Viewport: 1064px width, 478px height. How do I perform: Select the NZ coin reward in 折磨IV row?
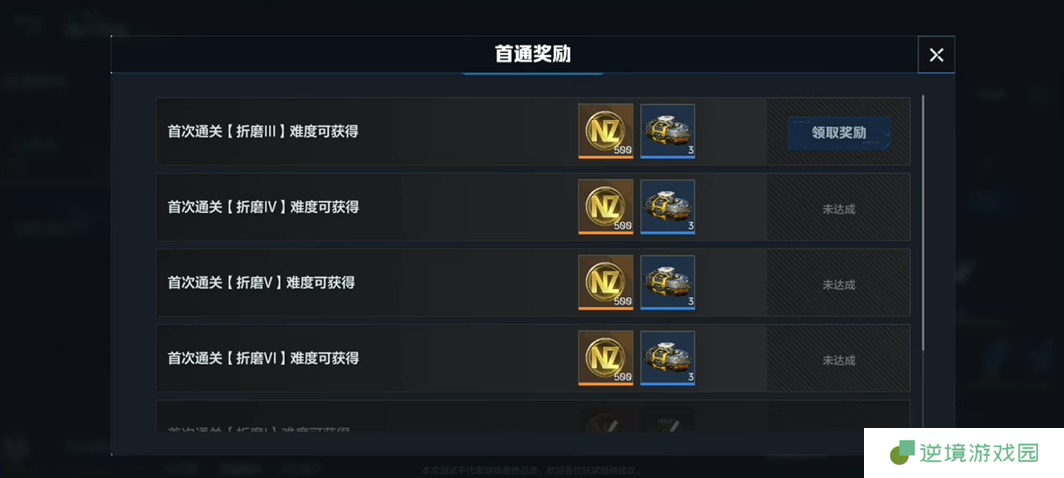605,207
